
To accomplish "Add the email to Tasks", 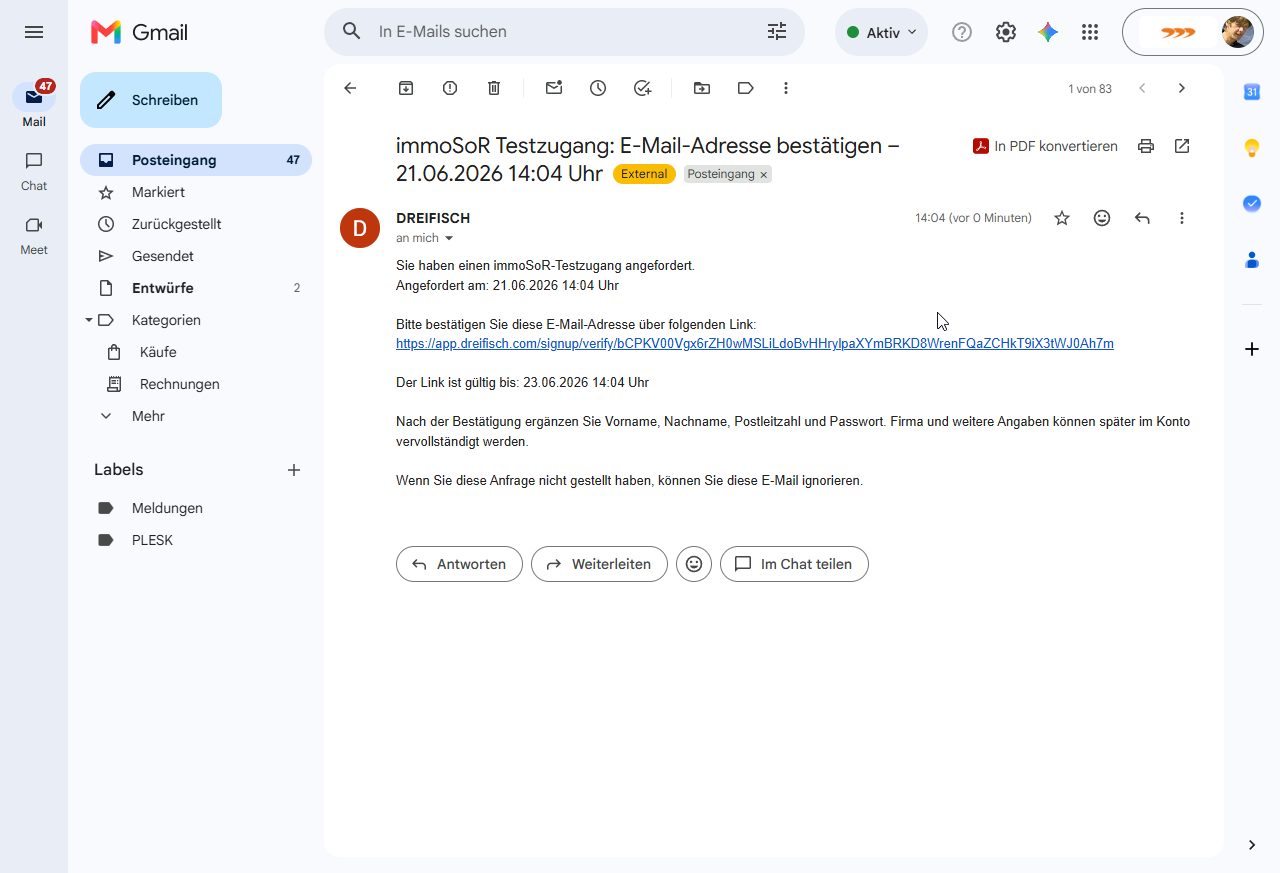I will [643, 88].
